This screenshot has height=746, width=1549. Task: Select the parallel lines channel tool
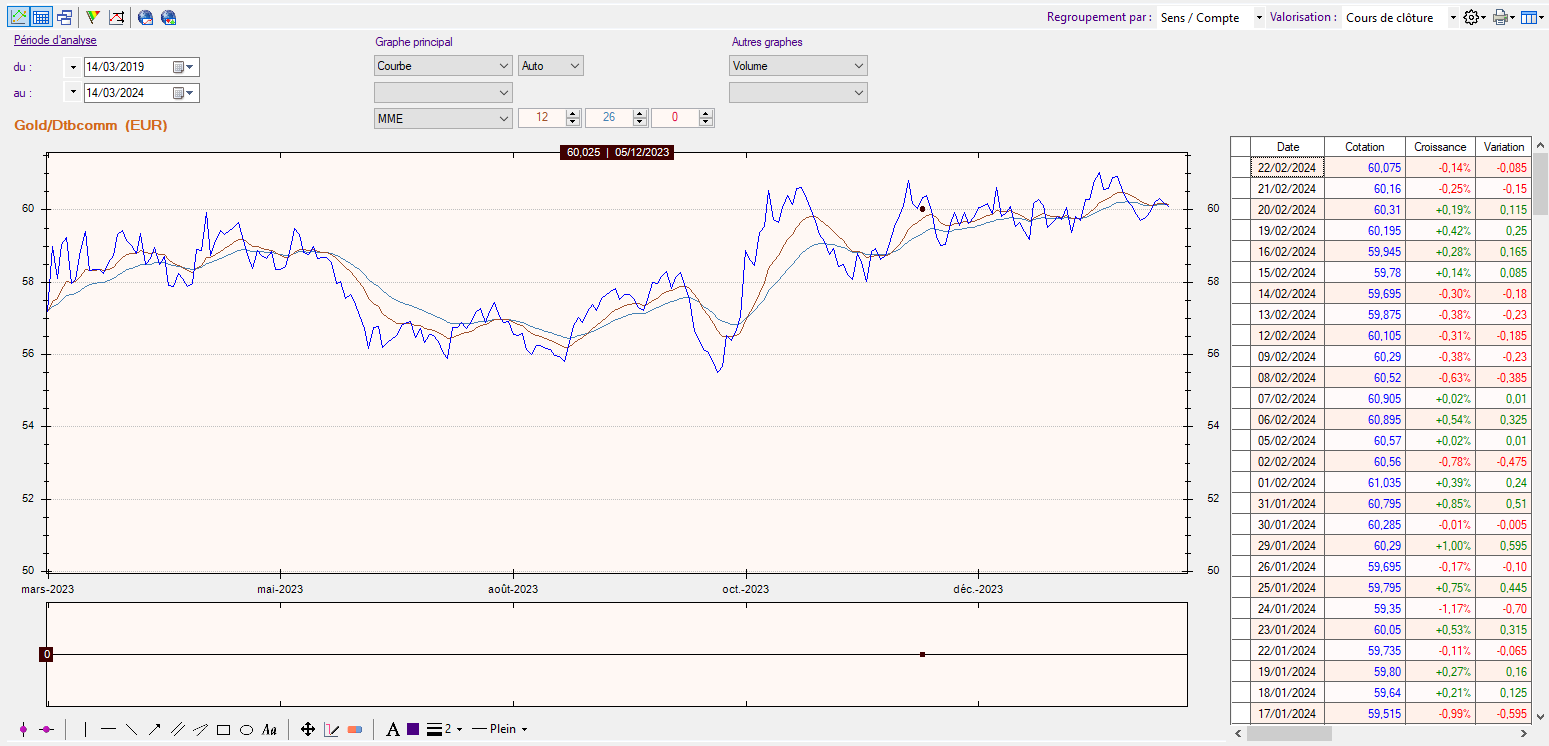pyautogui.click(x=177, y=730)
